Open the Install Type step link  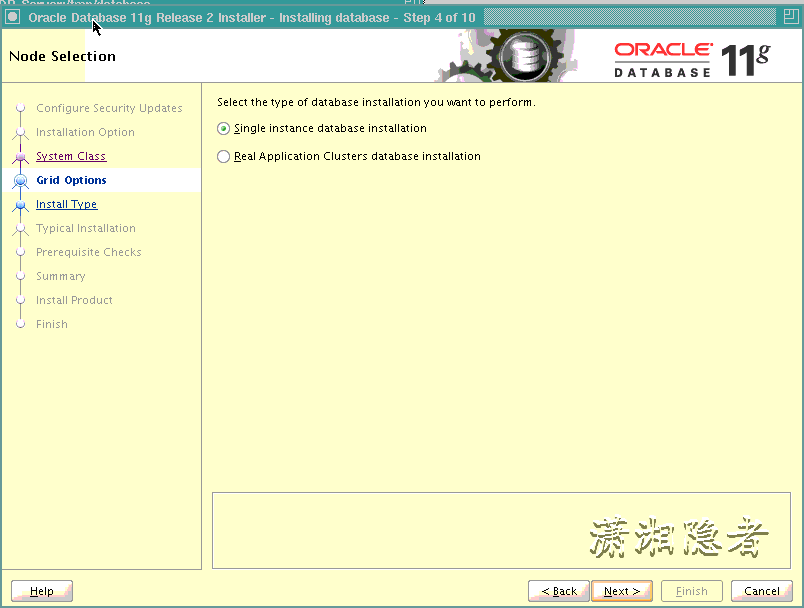point(66,204)
